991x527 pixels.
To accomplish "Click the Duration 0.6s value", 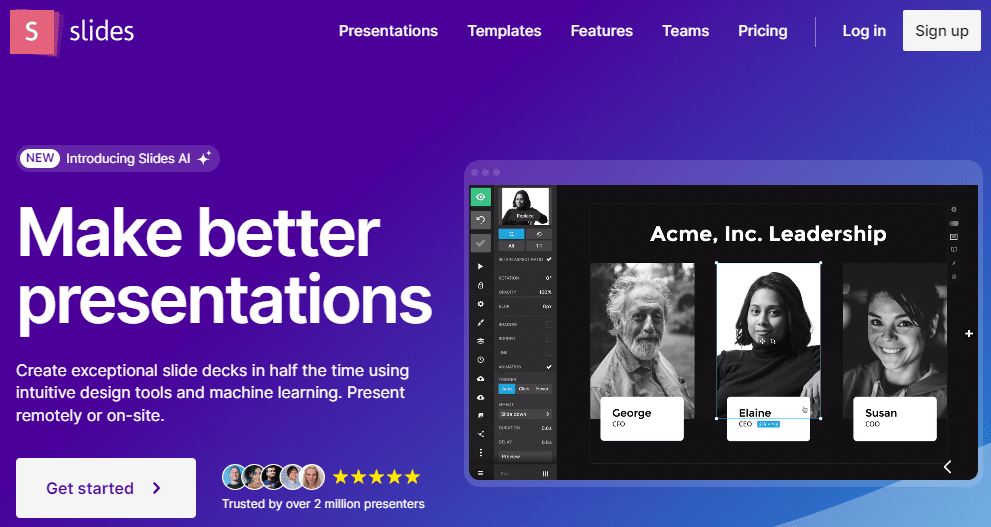I will (x=547, y=428).
